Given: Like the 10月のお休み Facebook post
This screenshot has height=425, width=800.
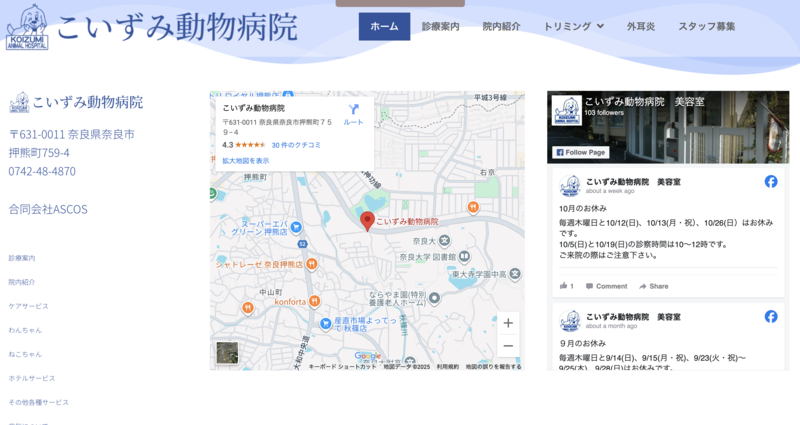Looking at the screenshot, I should 566,286.
